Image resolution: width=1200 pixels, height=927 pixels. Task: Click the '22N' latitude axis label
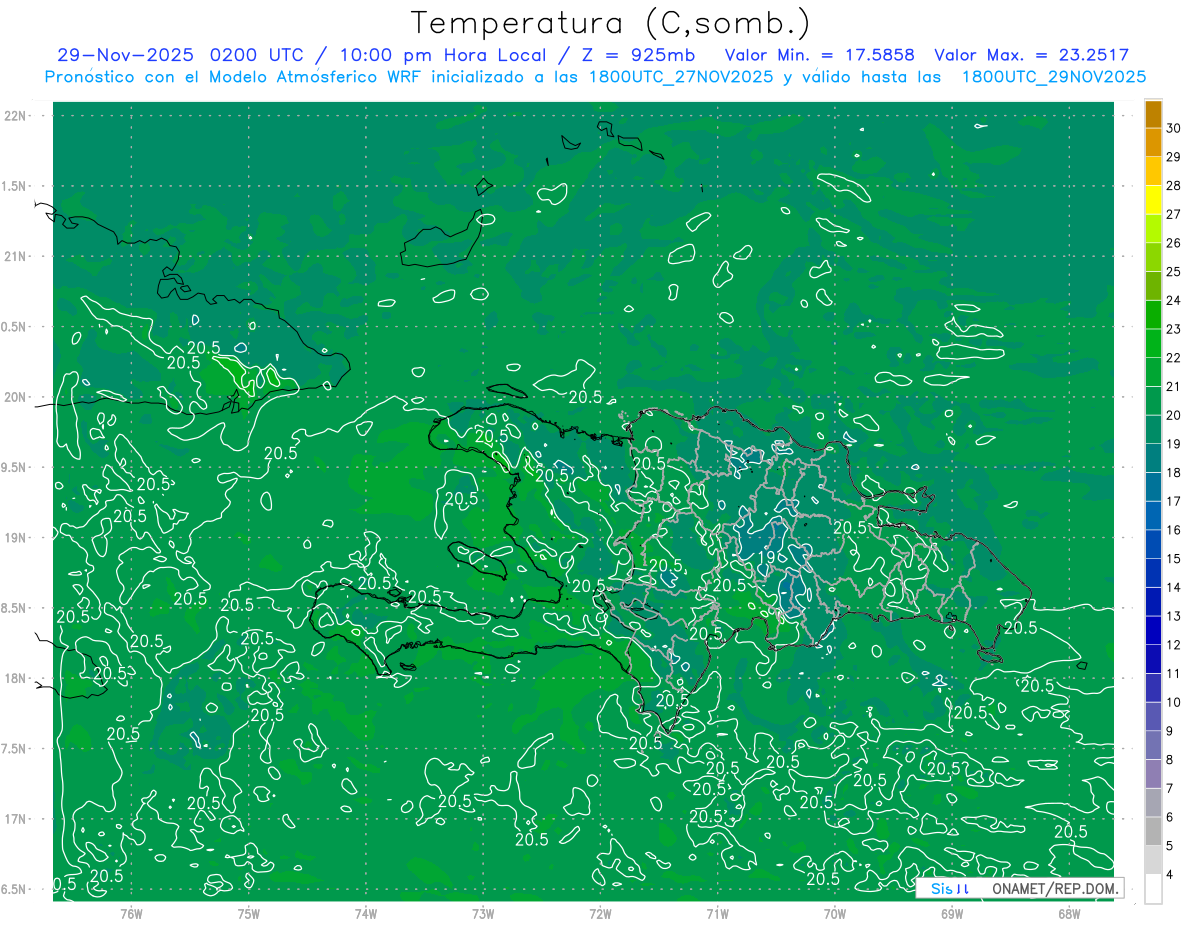click(15, 115)
